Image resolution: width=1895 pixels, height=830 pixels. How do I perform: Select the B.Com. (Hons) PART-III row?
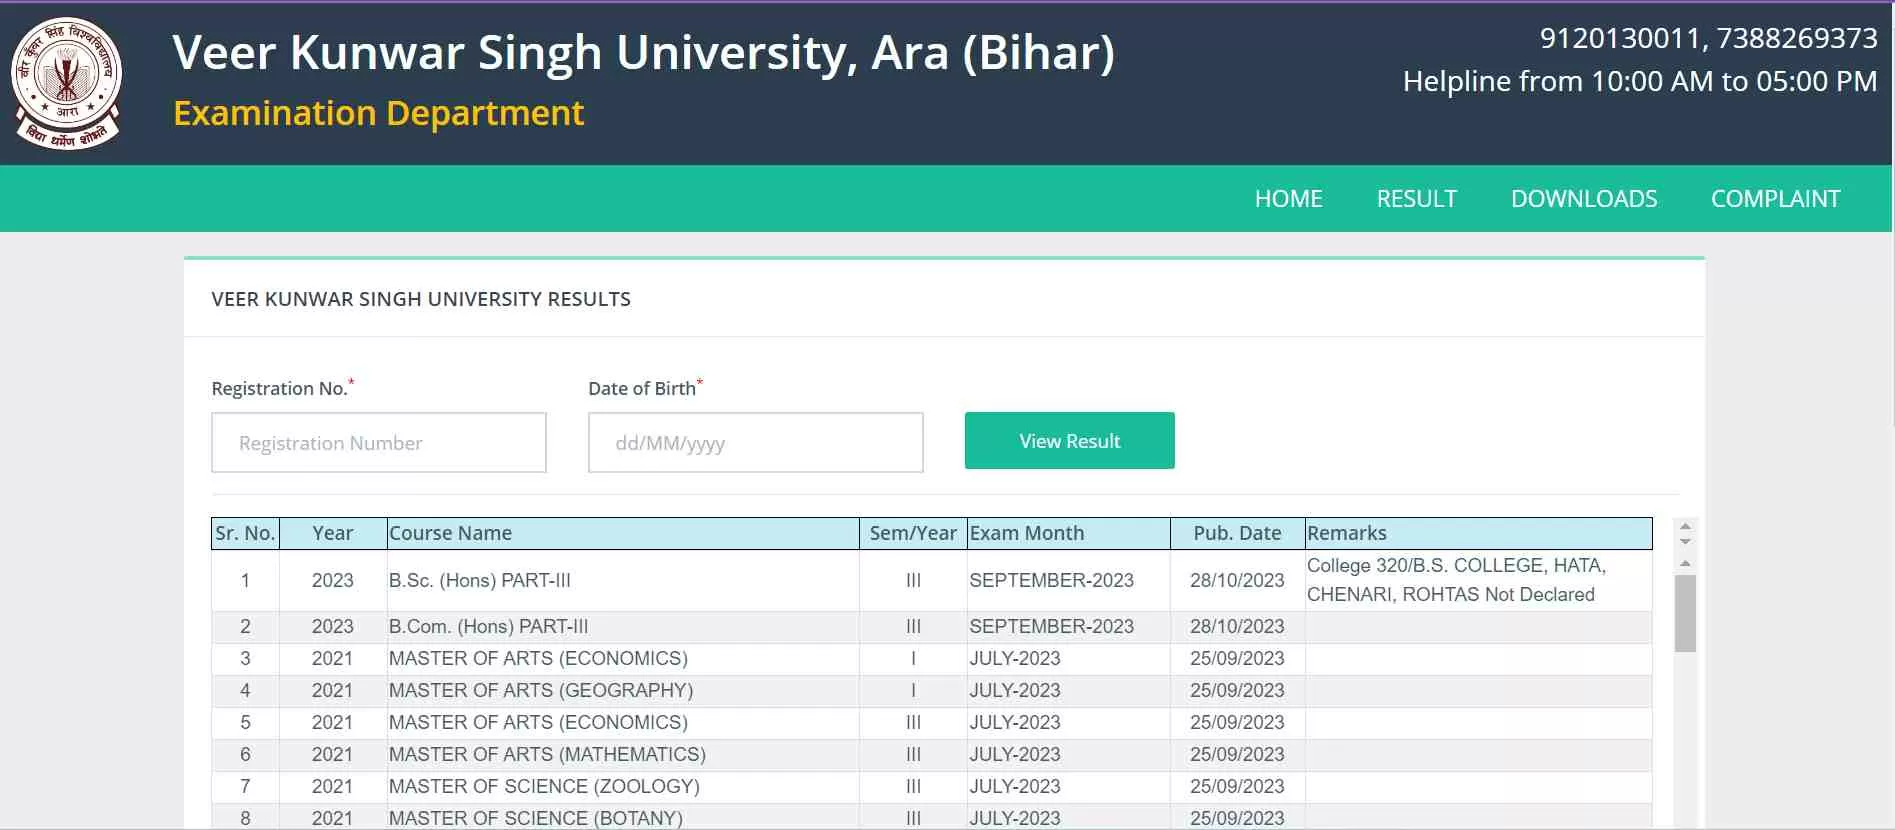pyautogui.click(x=931, y=627)
